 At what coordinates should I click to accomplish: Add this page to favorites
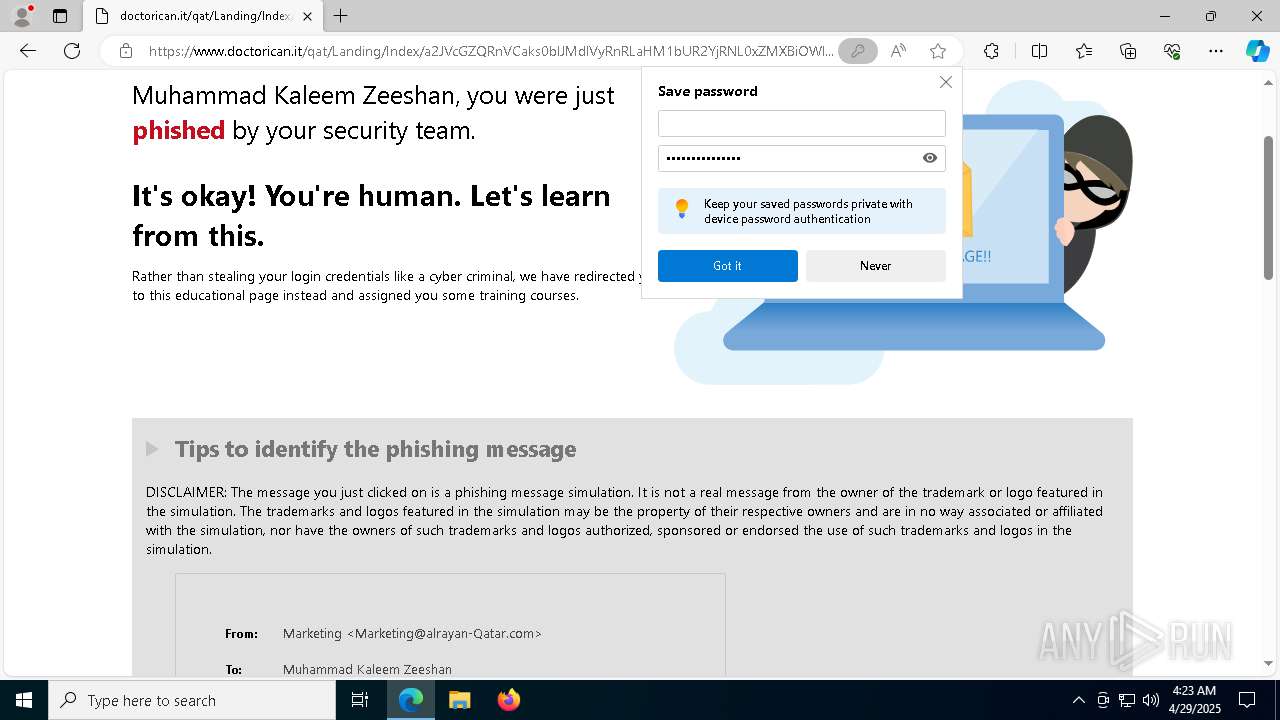(937, 51)
